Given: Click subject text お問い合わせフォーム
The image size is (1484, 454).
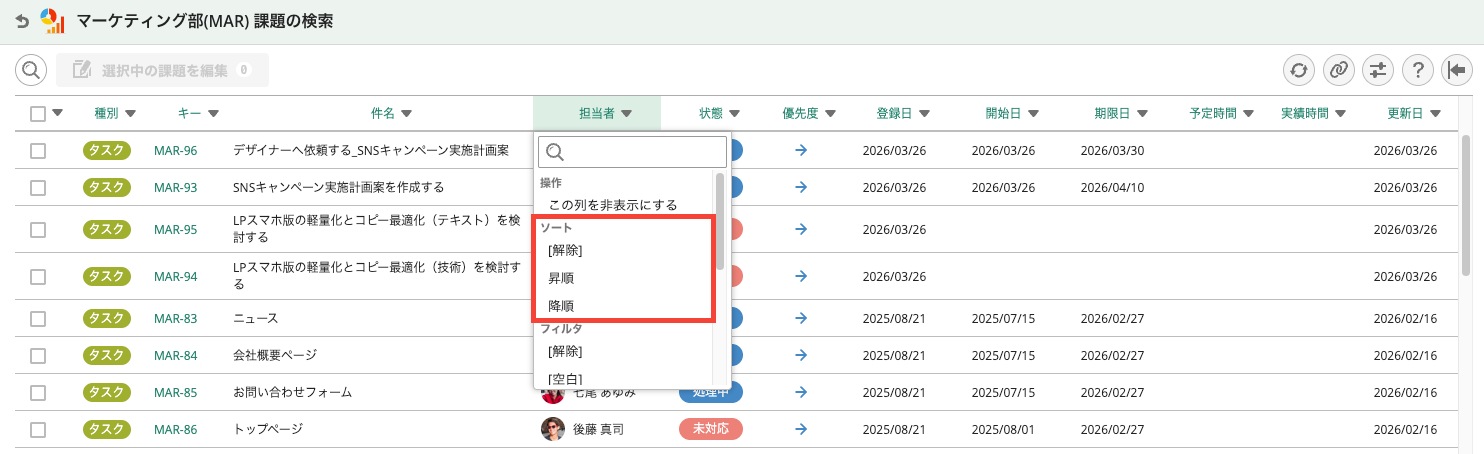Looking at the screenshot, I should pos(292,392).
